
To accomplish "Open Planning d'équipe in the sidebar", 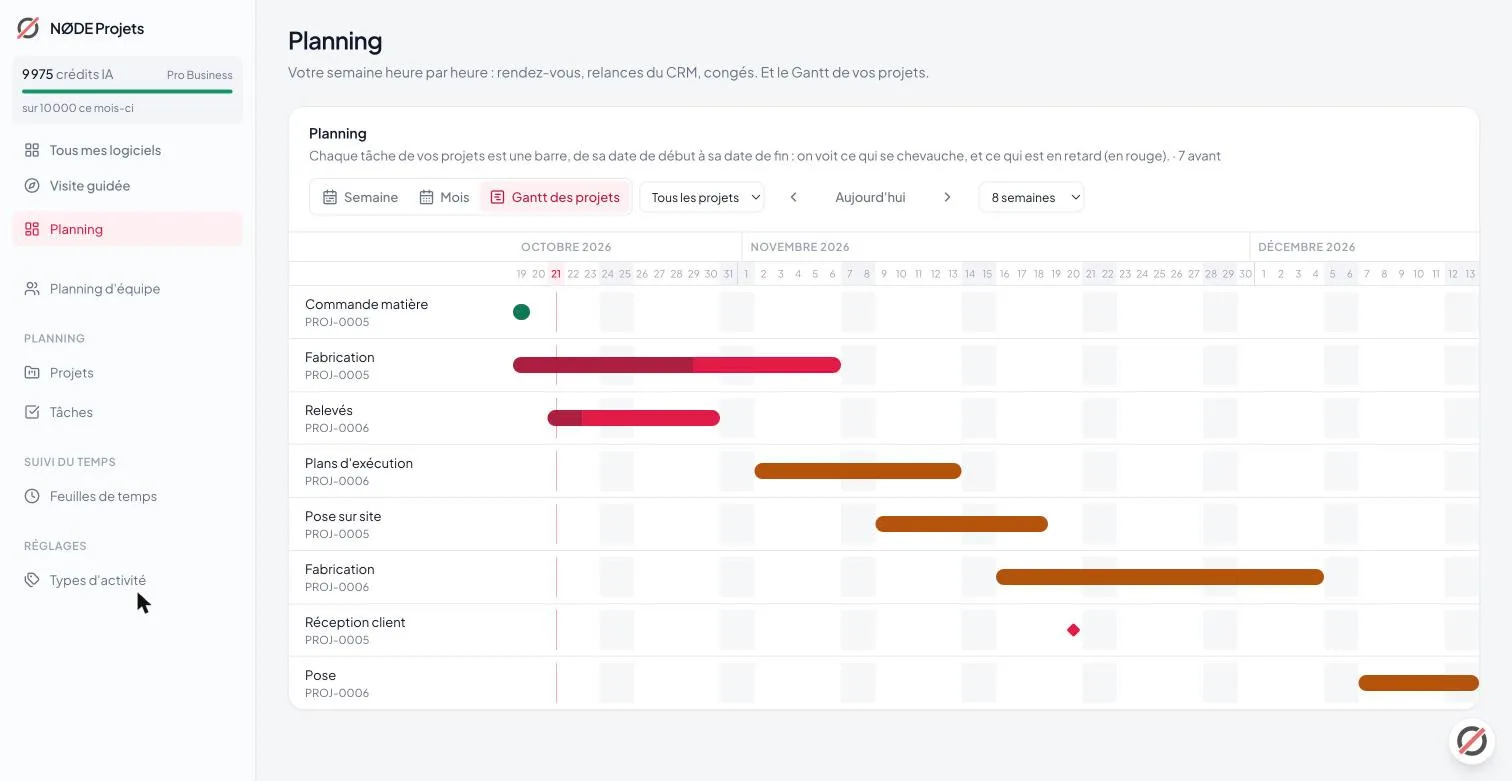I will [127, 289].
